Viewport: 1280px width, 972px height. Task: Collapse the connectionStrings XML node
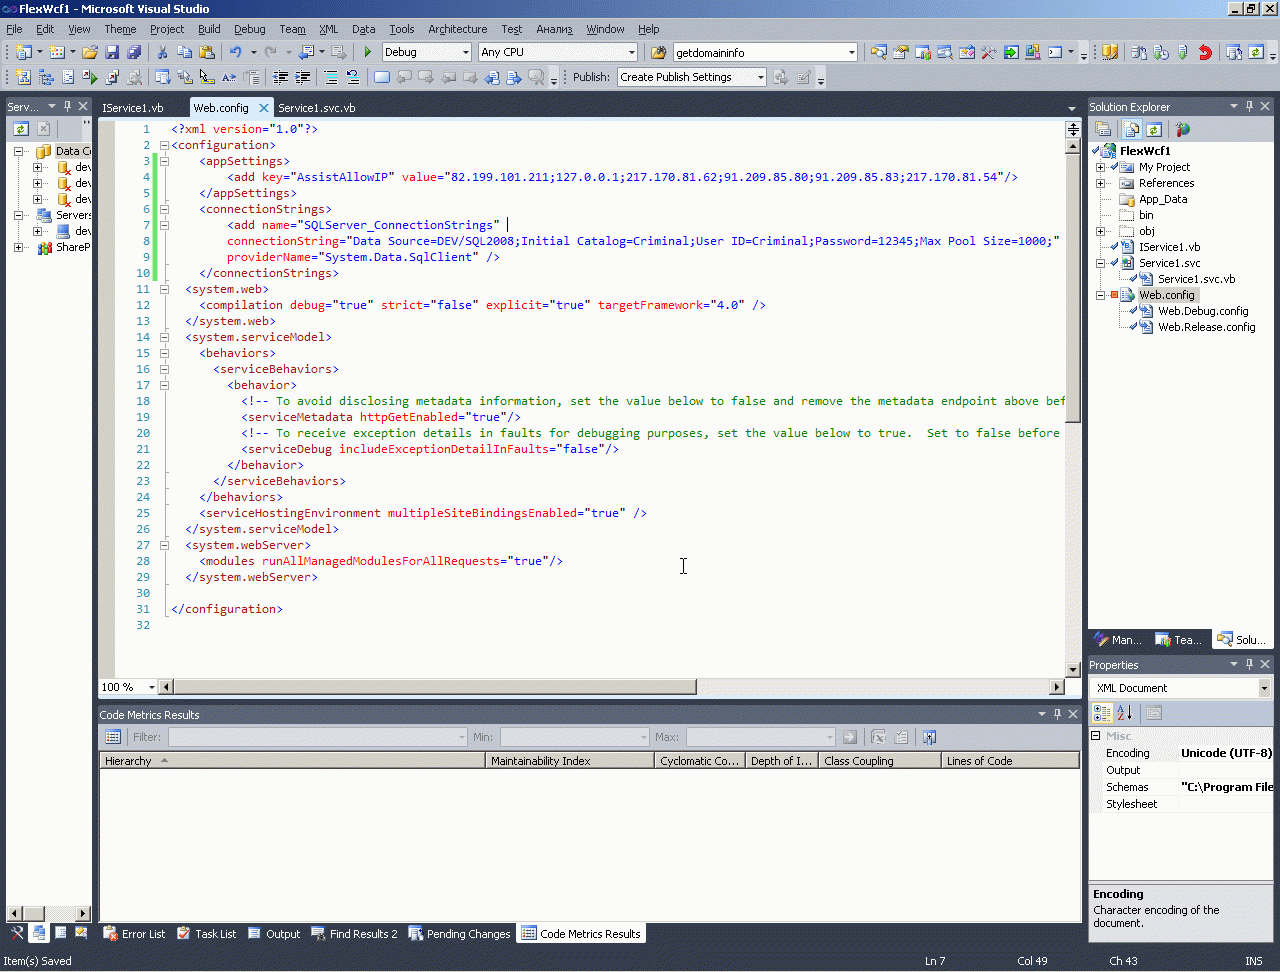pos(165,209)
